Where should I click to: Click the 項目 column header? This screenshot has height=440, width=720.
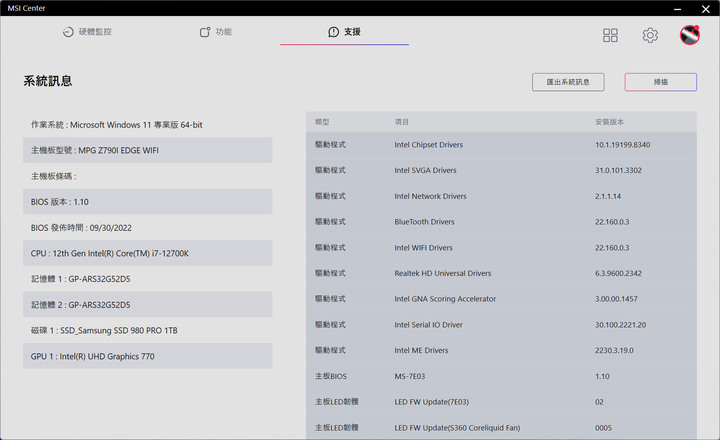(x=401, y=122)
